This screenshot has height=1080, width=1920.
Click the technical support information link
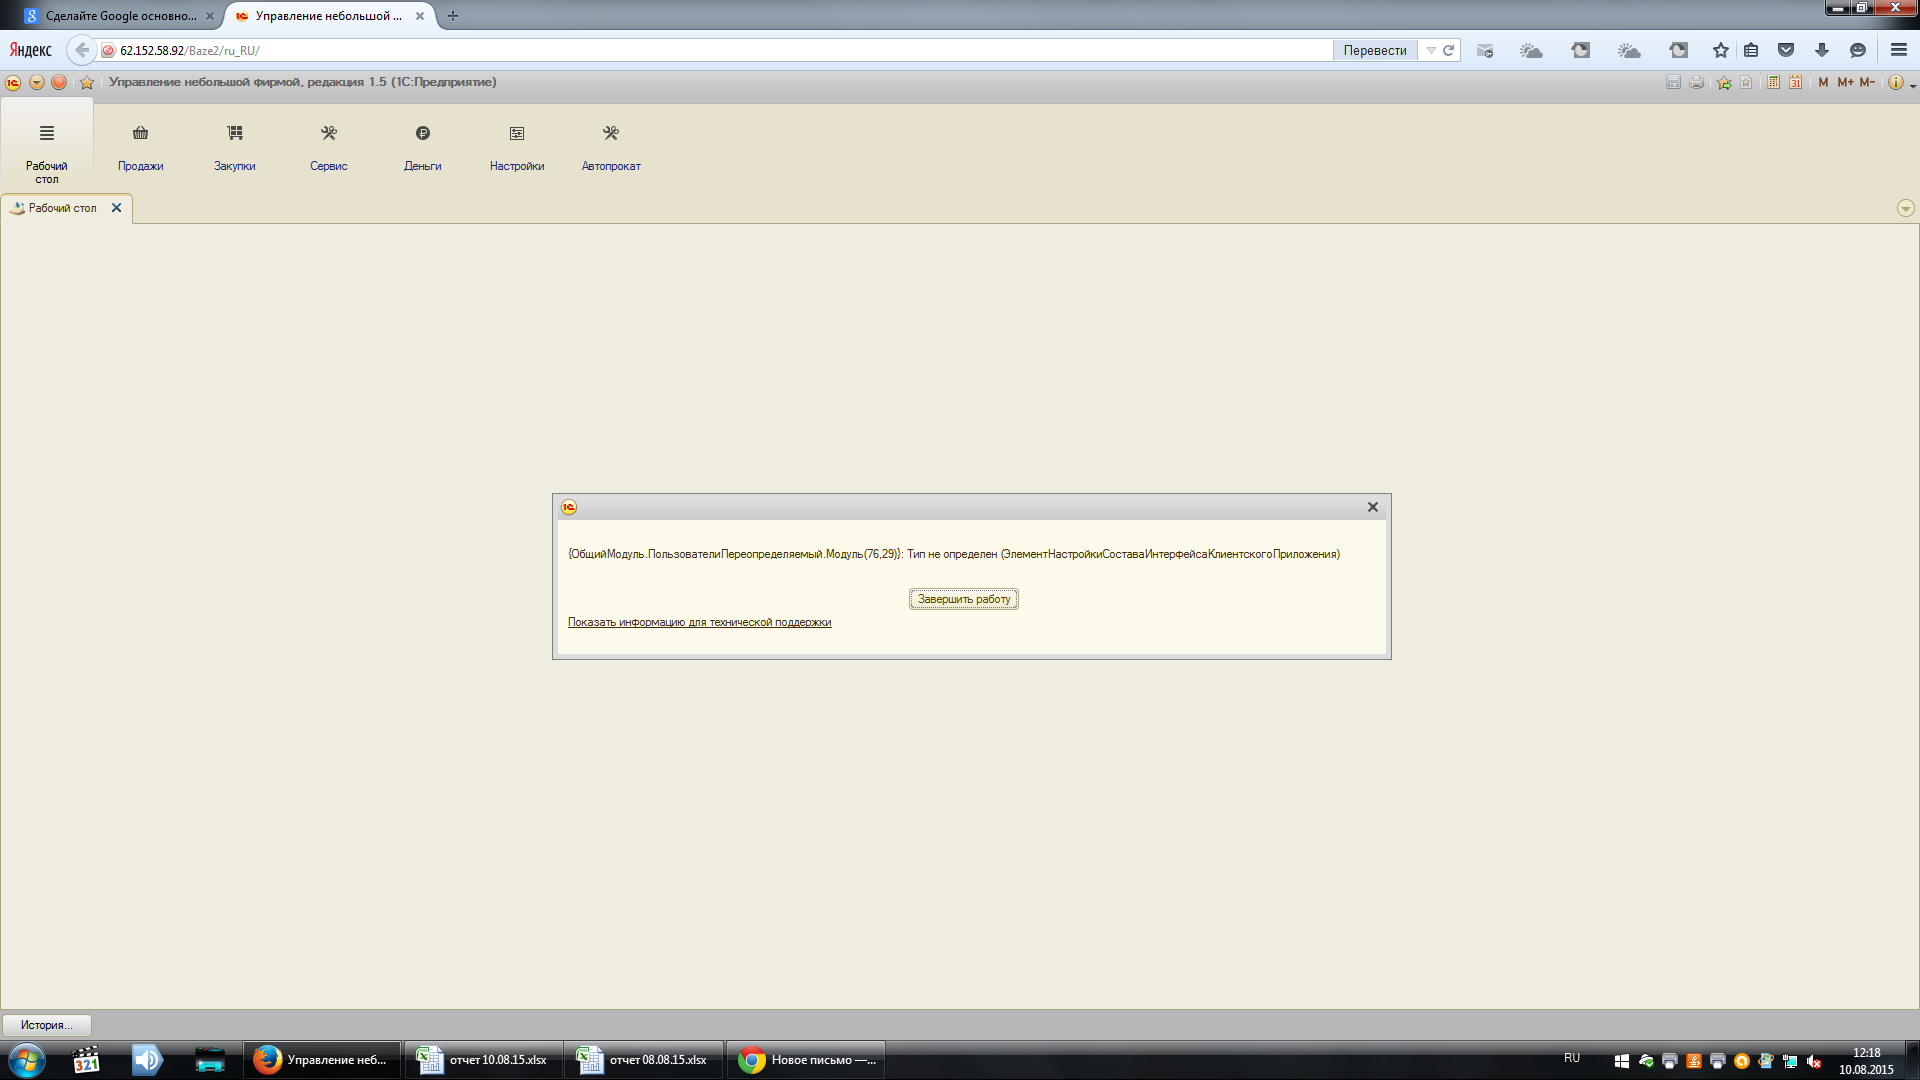pyautogui.click(x=699, y=622)
